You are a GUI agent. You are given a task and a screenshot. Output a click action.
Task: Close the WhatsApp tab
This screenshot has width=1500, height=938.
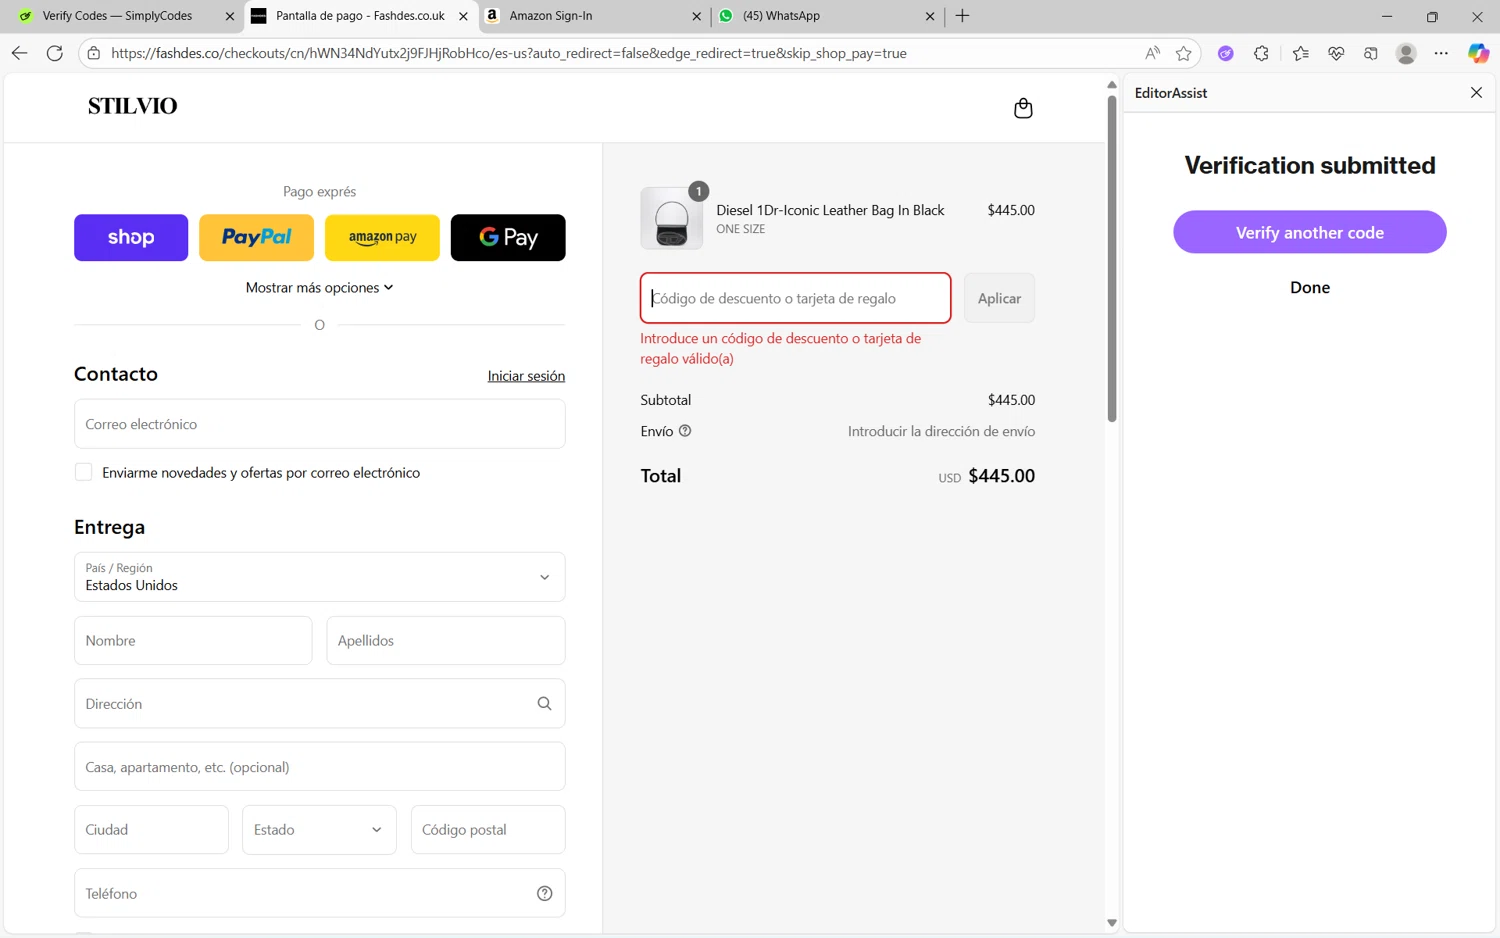930,16
